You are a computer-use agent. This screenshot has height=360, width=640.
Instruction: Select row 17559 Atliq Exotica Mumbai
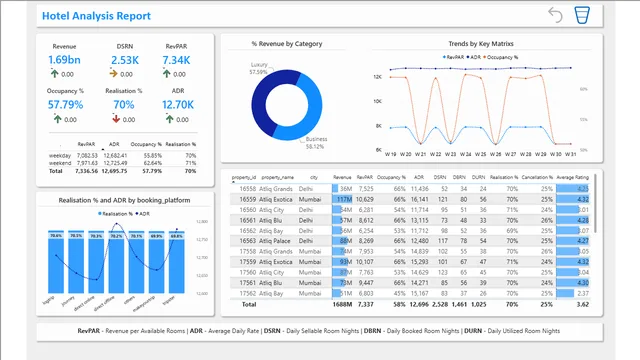point(411,262)
